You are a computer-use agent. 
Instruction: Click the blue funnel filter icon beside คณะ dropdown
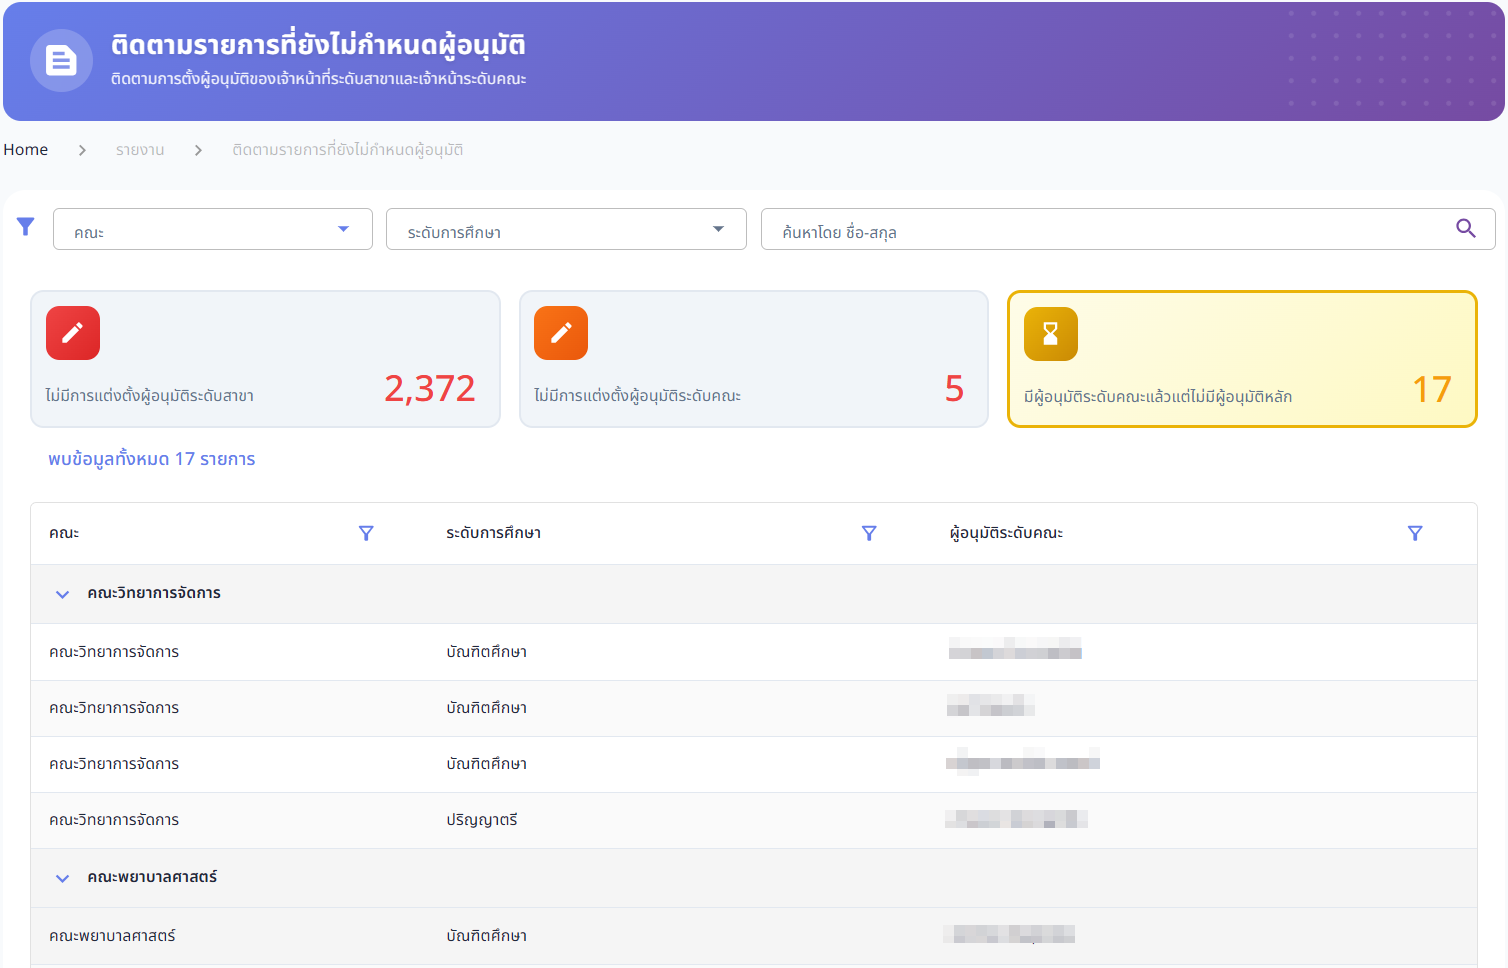tap(26, 227)
